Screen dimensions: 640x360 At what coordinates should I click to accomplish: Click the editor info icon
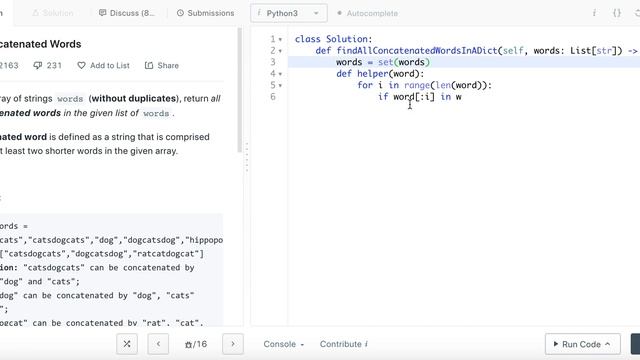(594, 13)
